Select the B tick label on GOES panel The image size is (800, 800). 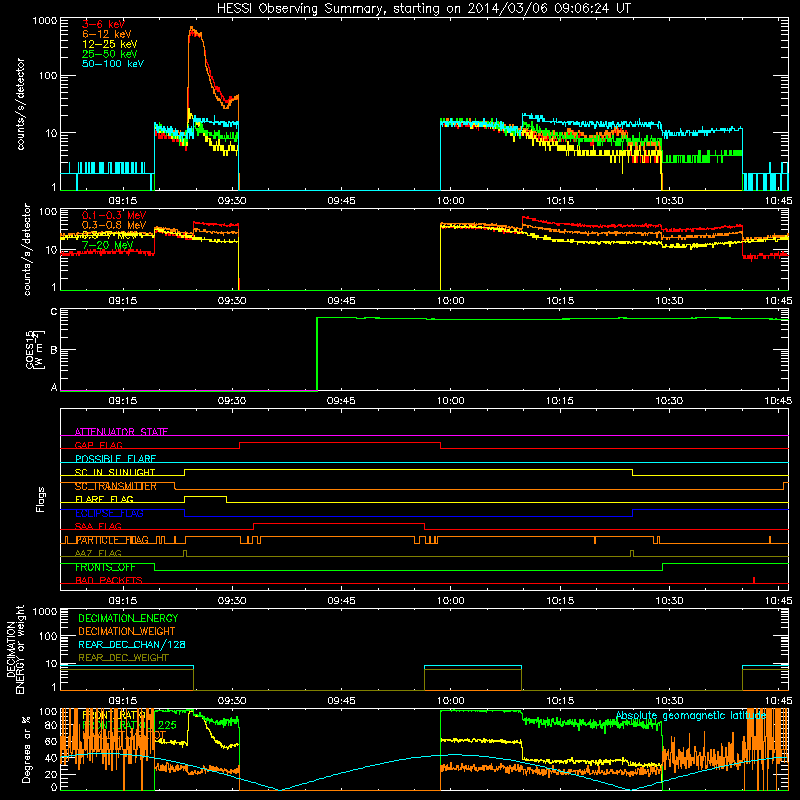click(54, 350)
